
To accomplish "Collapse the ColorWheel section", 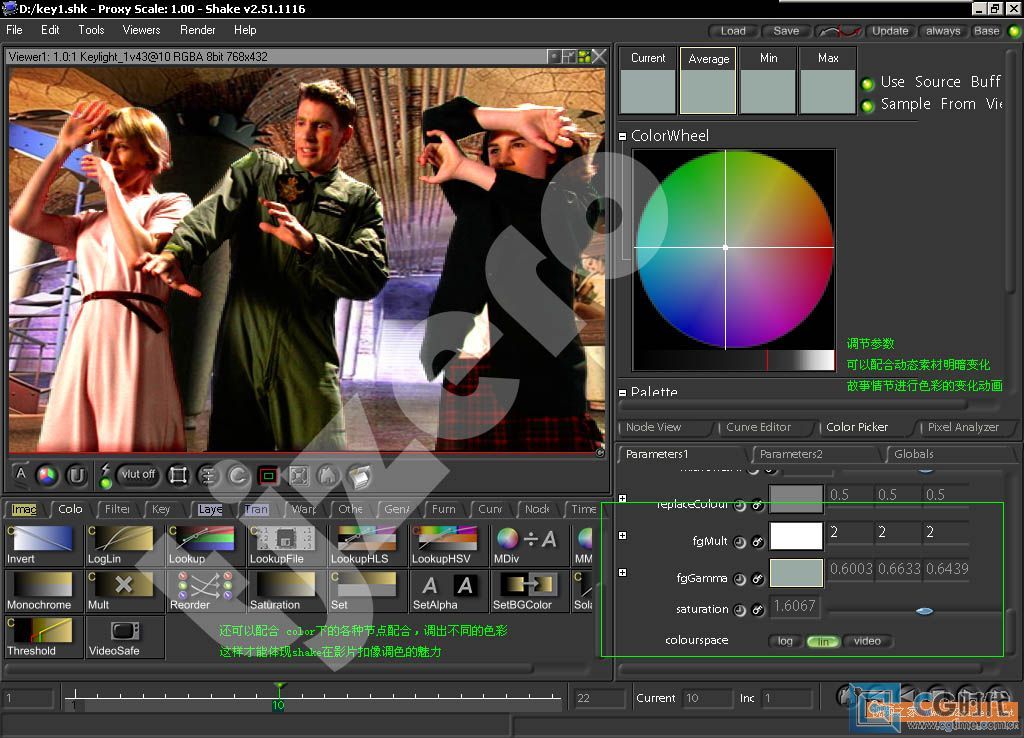I will tap(622, 136).
